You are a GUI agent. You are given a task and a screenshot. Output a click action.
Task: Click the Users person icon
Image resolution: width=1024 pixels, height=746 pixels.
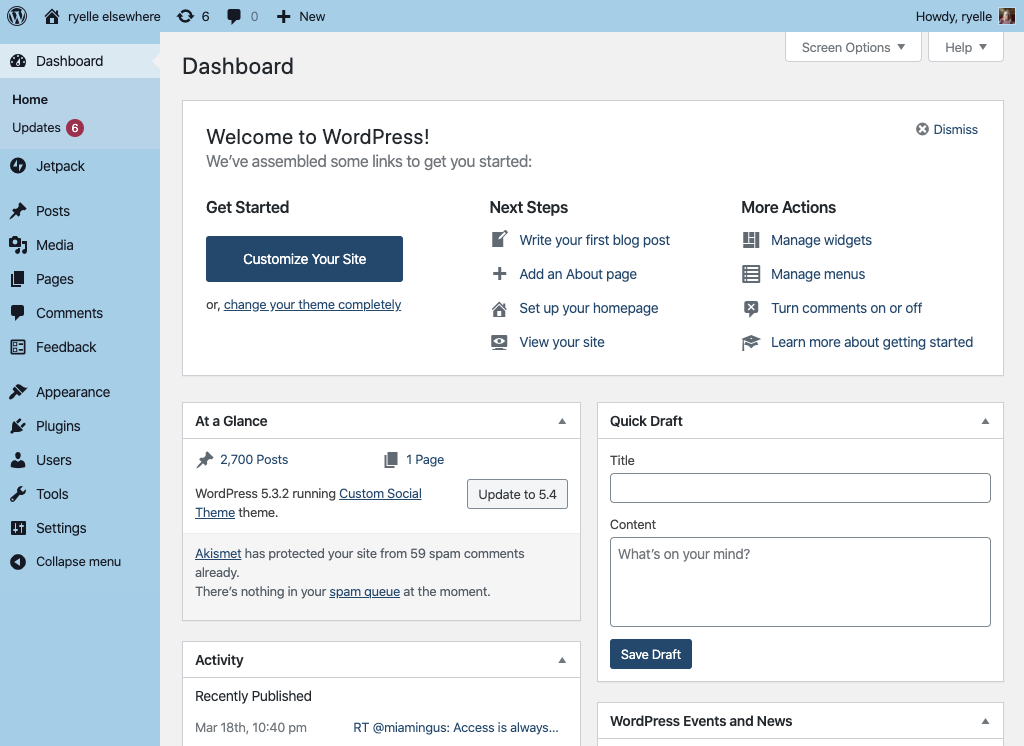(x=18, y=460)
